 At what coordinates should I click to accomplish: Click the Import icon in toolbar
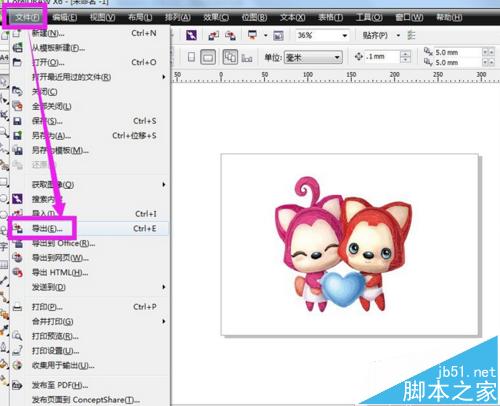click(214, 35)
